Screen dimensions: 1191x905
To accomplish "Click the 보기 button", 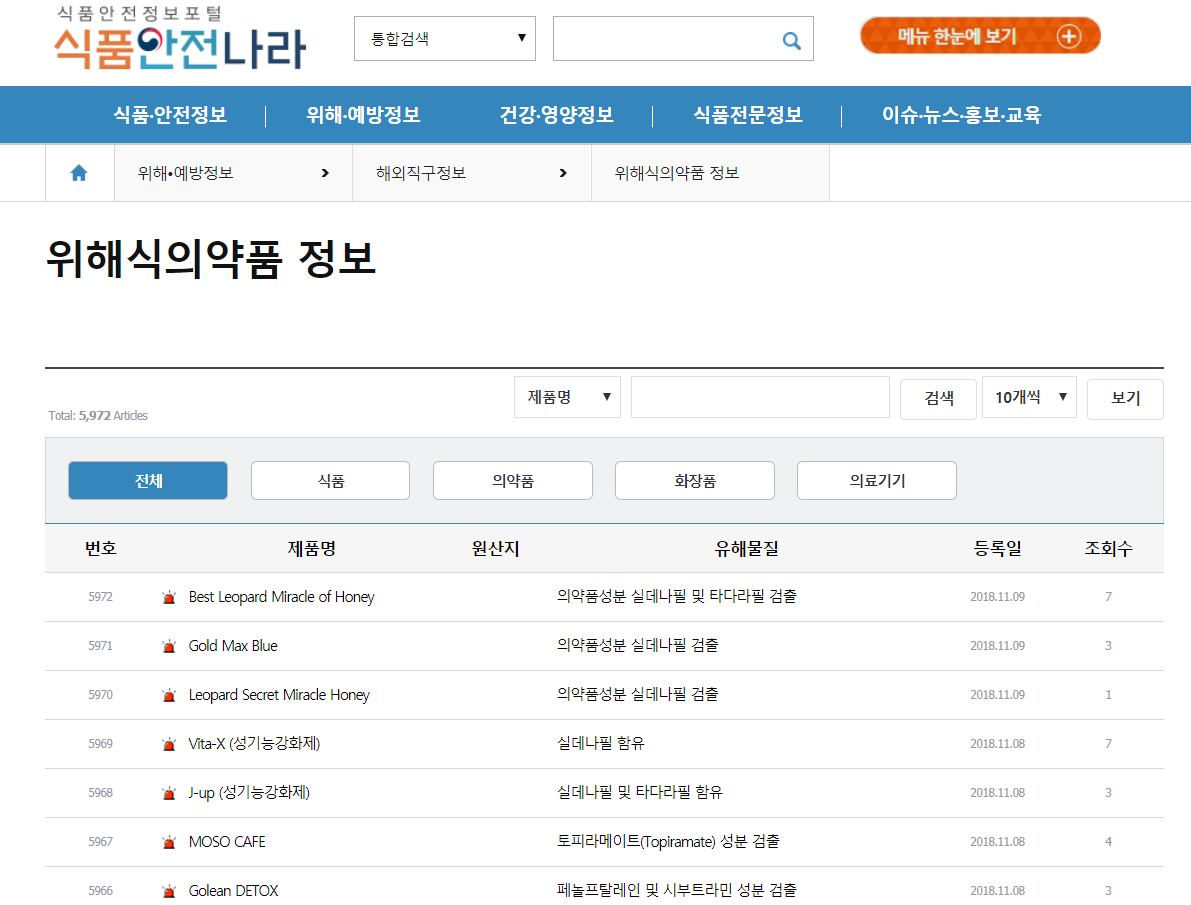I will [x=1126, y=398].
